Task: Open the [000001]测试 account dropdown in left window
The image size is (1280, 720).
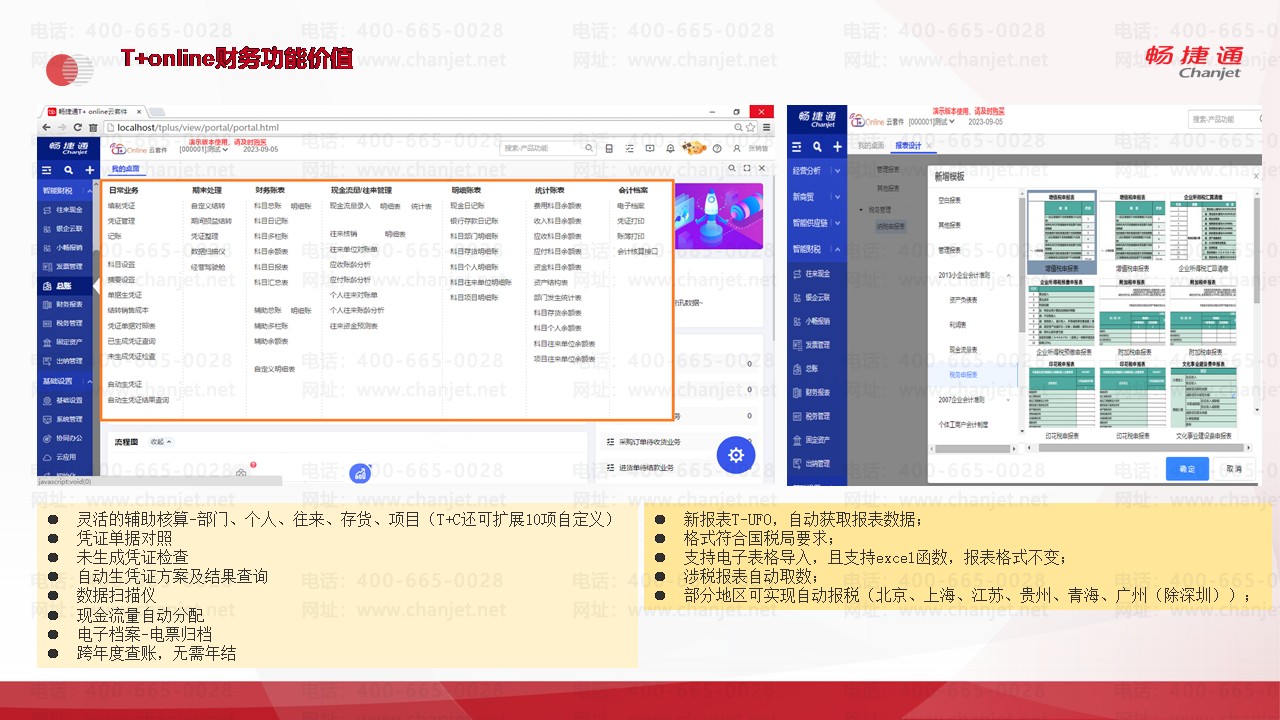Action: pos(205,150)
